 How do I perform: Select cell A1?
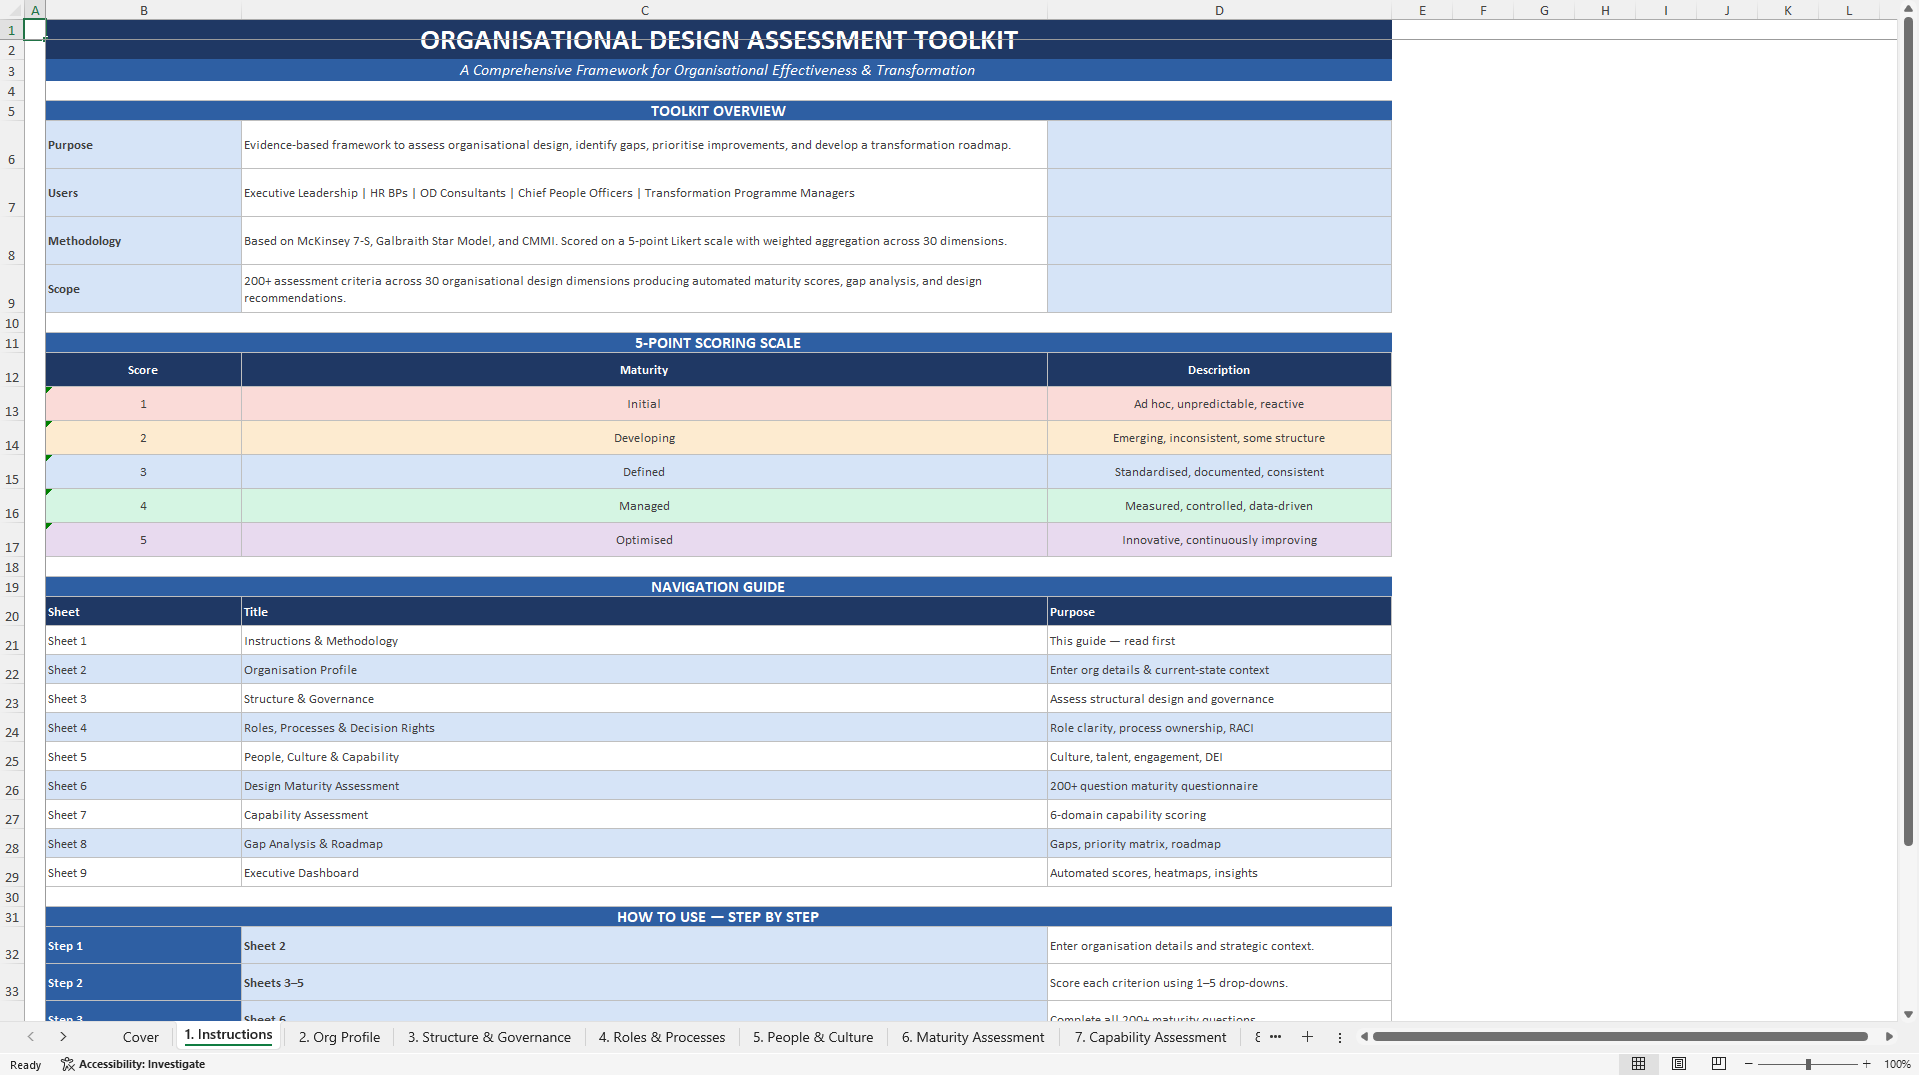[34, 29]
